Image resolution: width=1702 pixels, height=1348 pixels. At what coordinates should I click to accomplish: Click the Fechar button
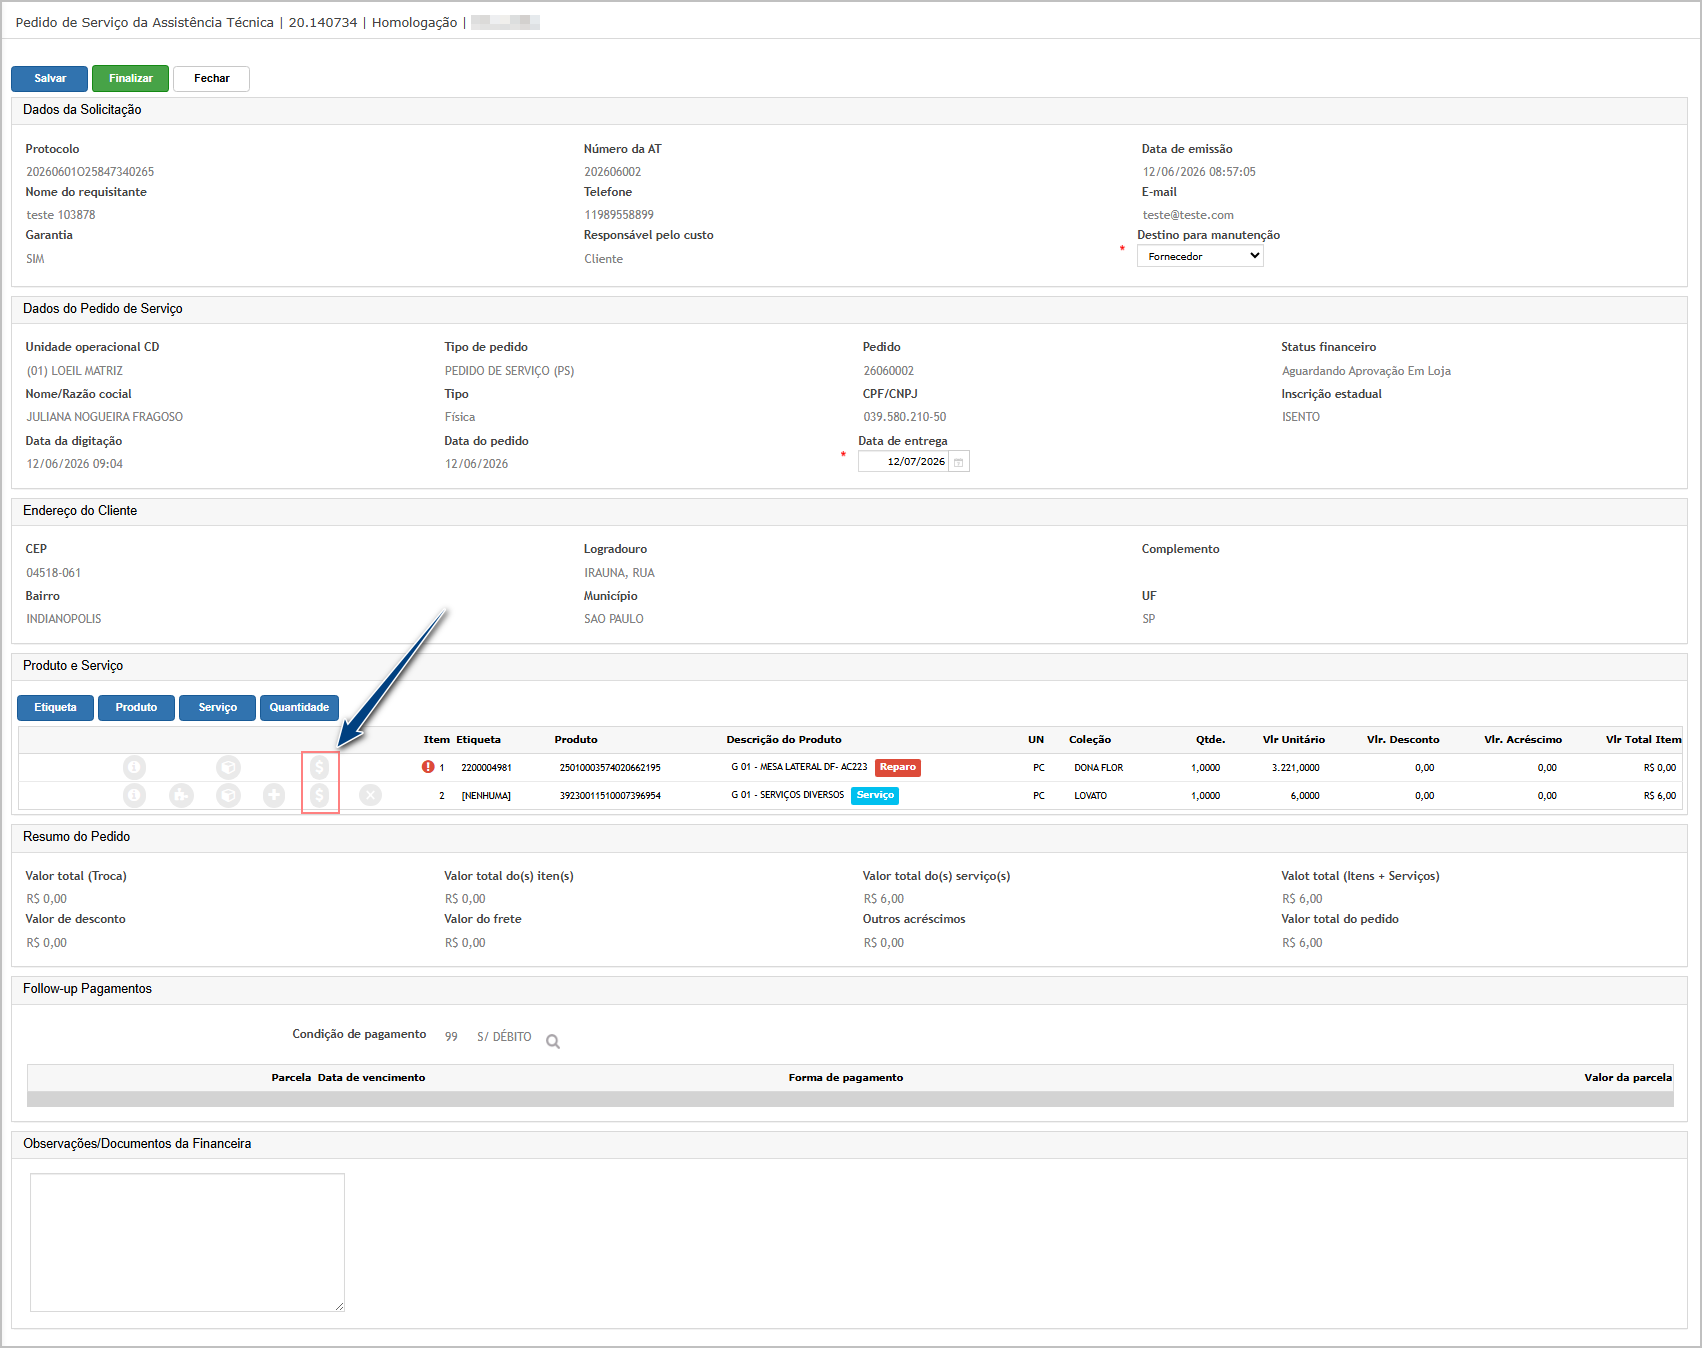[x=211, y=78]
